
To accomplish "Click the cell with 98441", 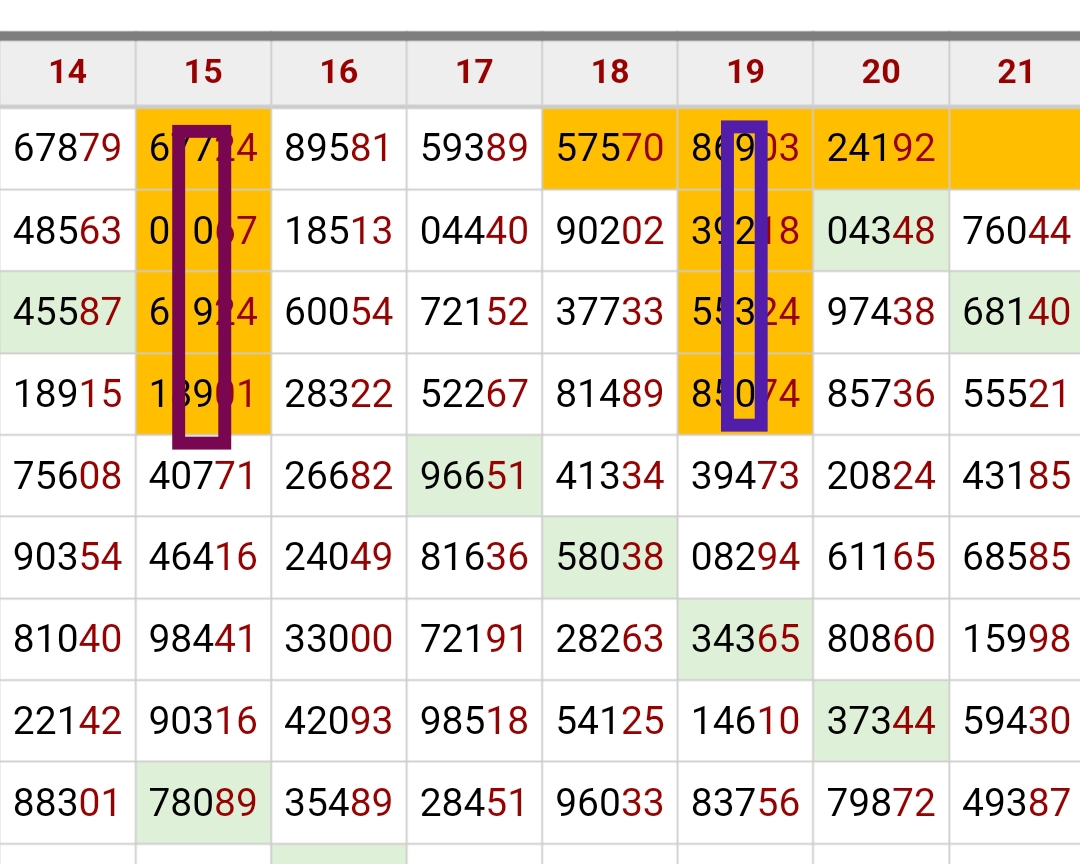I will click(x=203, y=639).
